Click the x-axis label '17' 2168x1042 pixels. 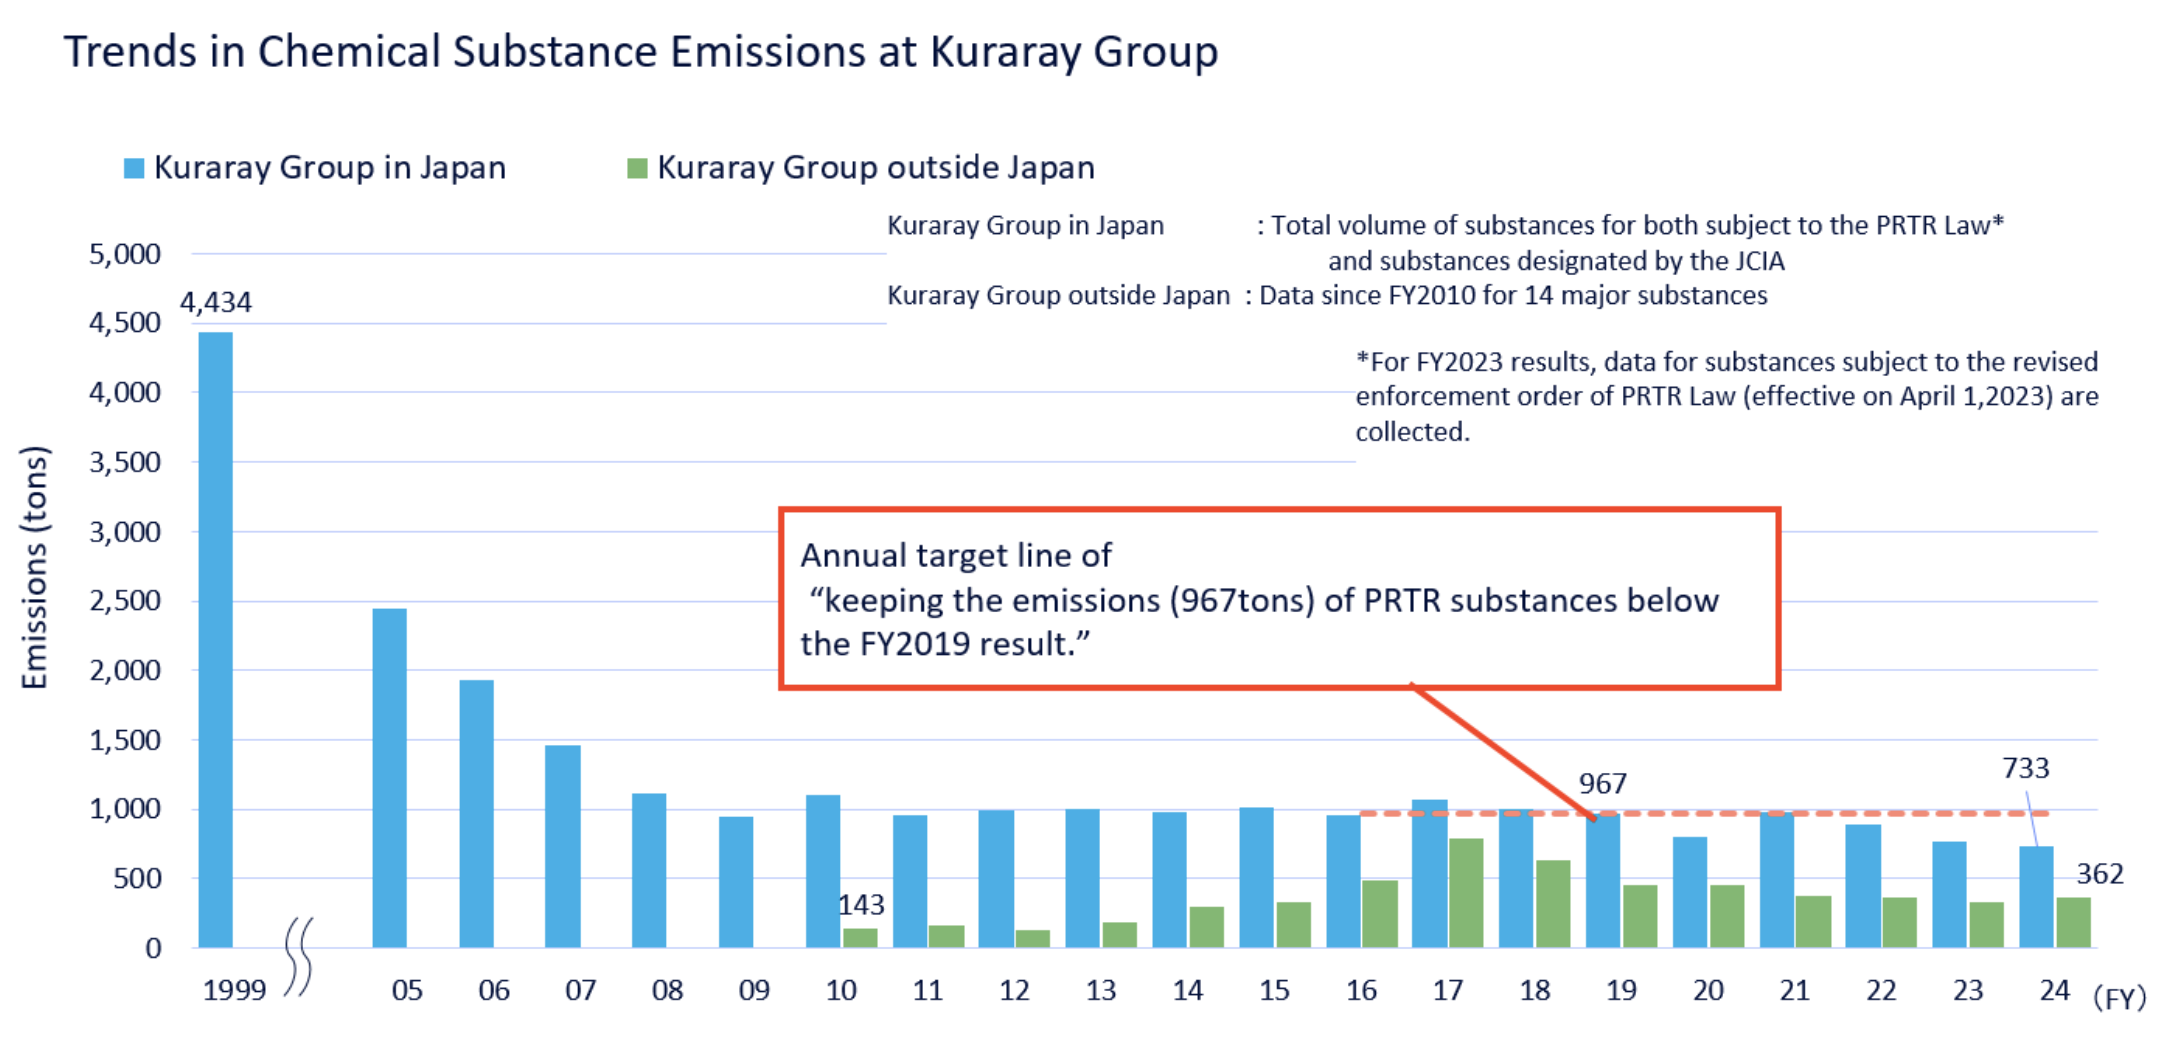point(1448,991)
